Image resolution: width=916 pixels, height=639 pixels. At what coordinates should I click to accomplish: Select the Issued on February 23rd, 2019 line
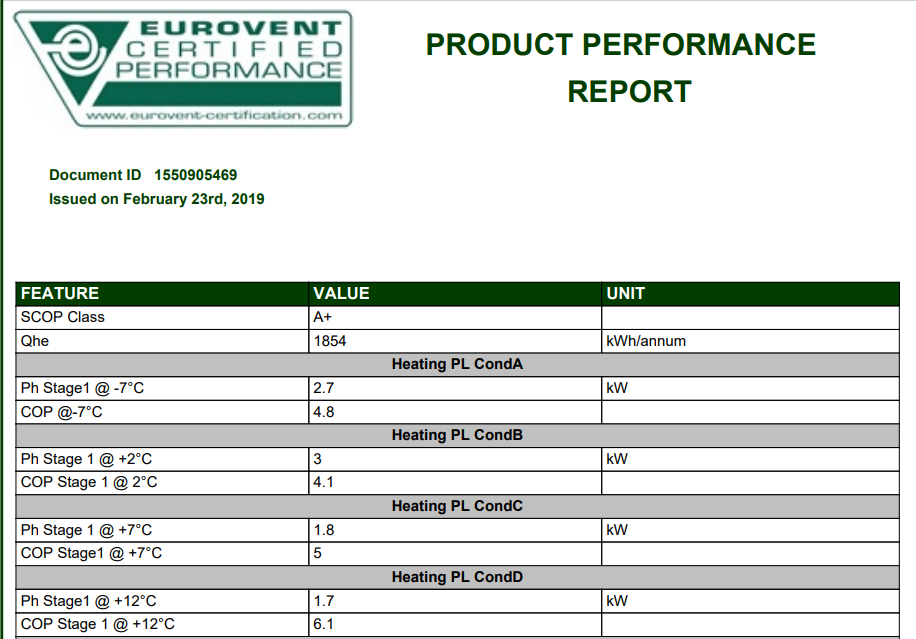(157, 199)
